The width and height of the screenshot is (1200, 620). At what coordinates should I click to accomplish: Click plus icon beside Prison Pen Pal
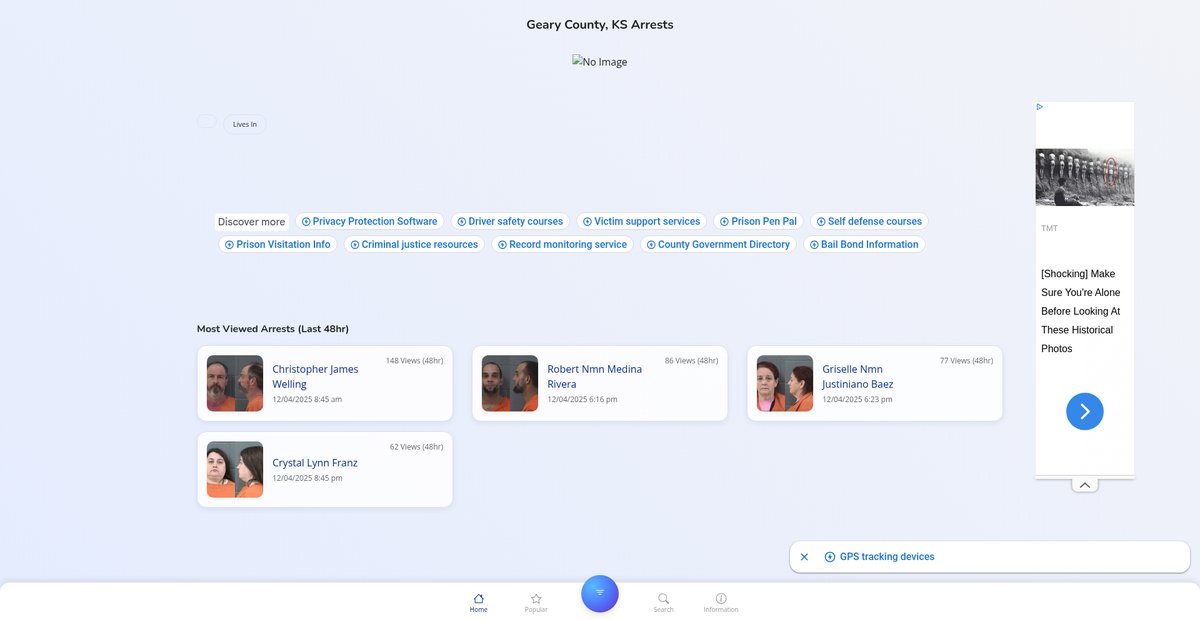click(x=724, y=222)
